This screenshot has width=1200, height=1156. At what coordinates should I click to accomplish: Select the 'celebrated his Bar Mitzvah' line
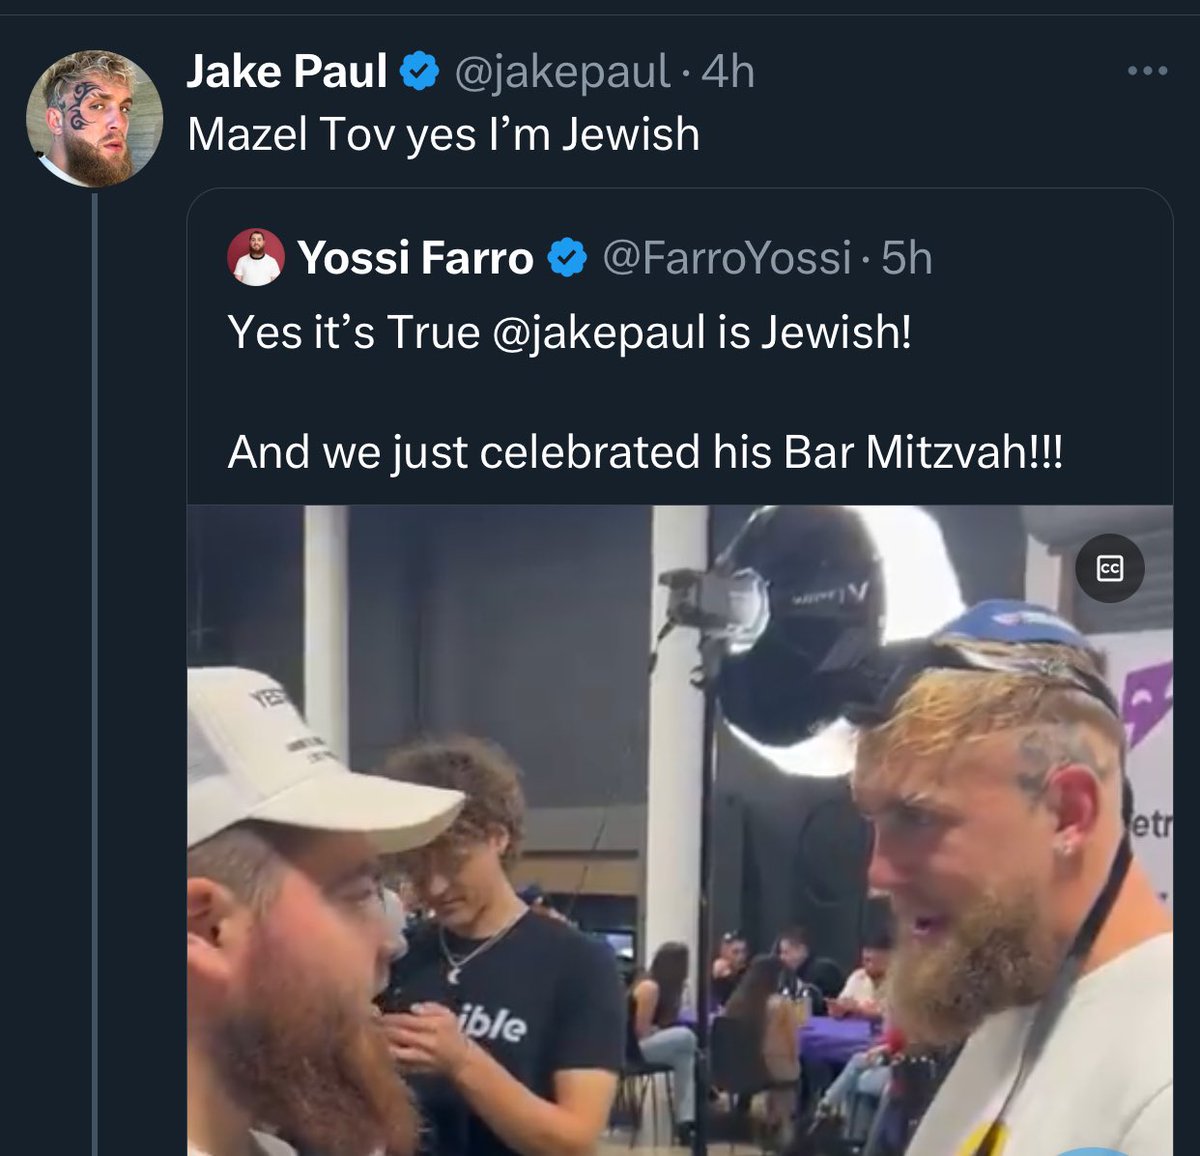click(645, 452)
